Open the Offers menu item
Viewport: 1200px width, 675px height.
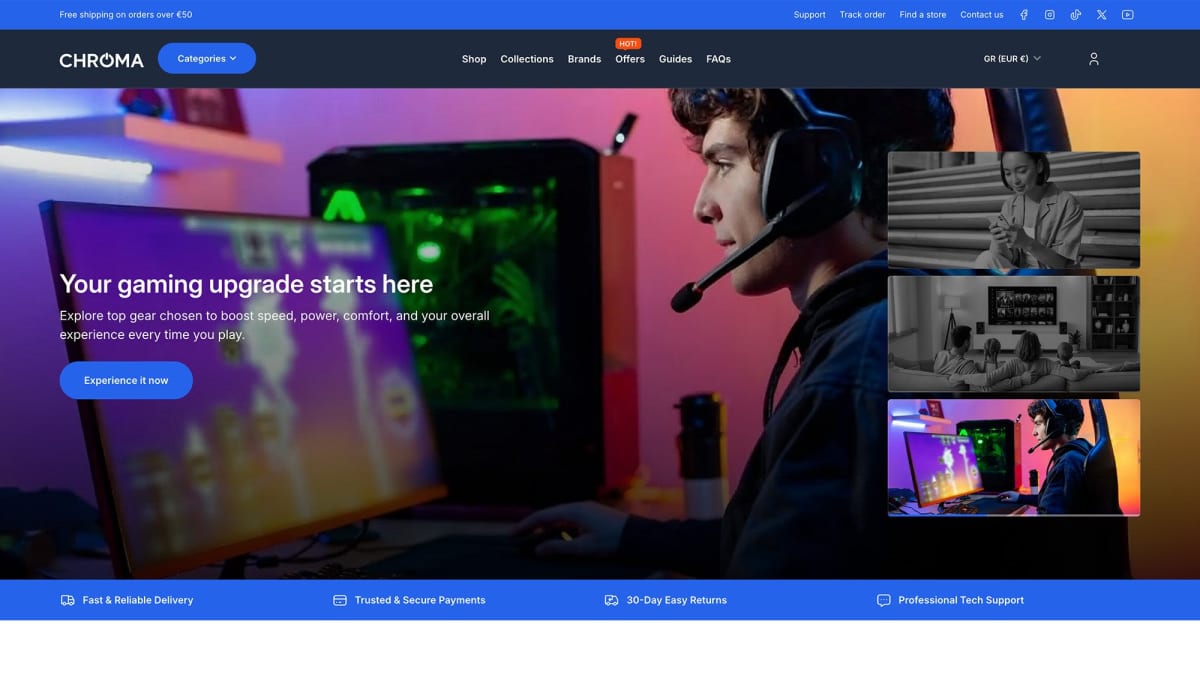(x=629, y=59)
